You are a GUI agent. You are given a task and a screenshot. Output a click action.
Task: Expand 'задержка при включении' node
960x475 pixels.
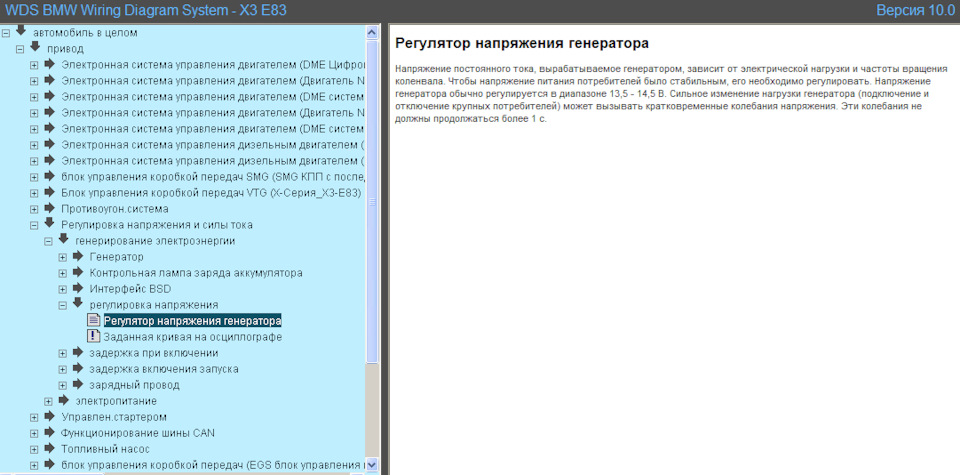point(62,354)
